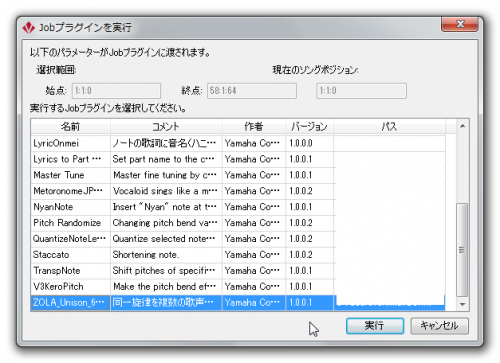500x363 pixels.
Task: Click the 実行 button
Action: coord(375,326)
